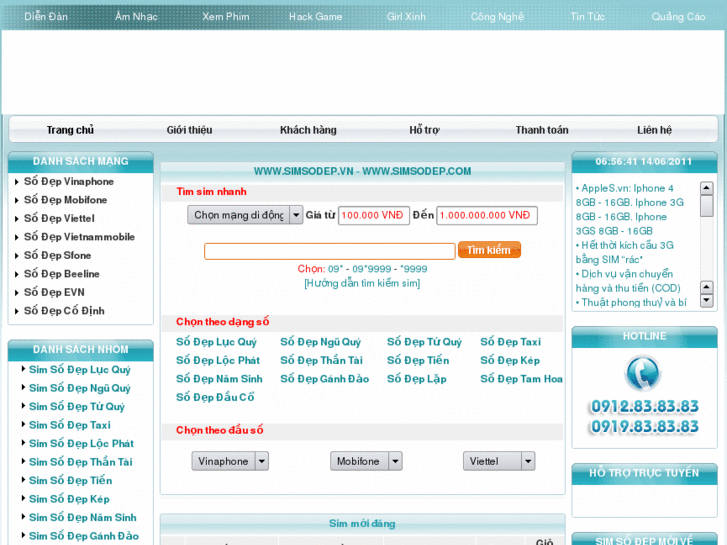Go to the Liên hệ tab
727x545 pixels.
654,130
